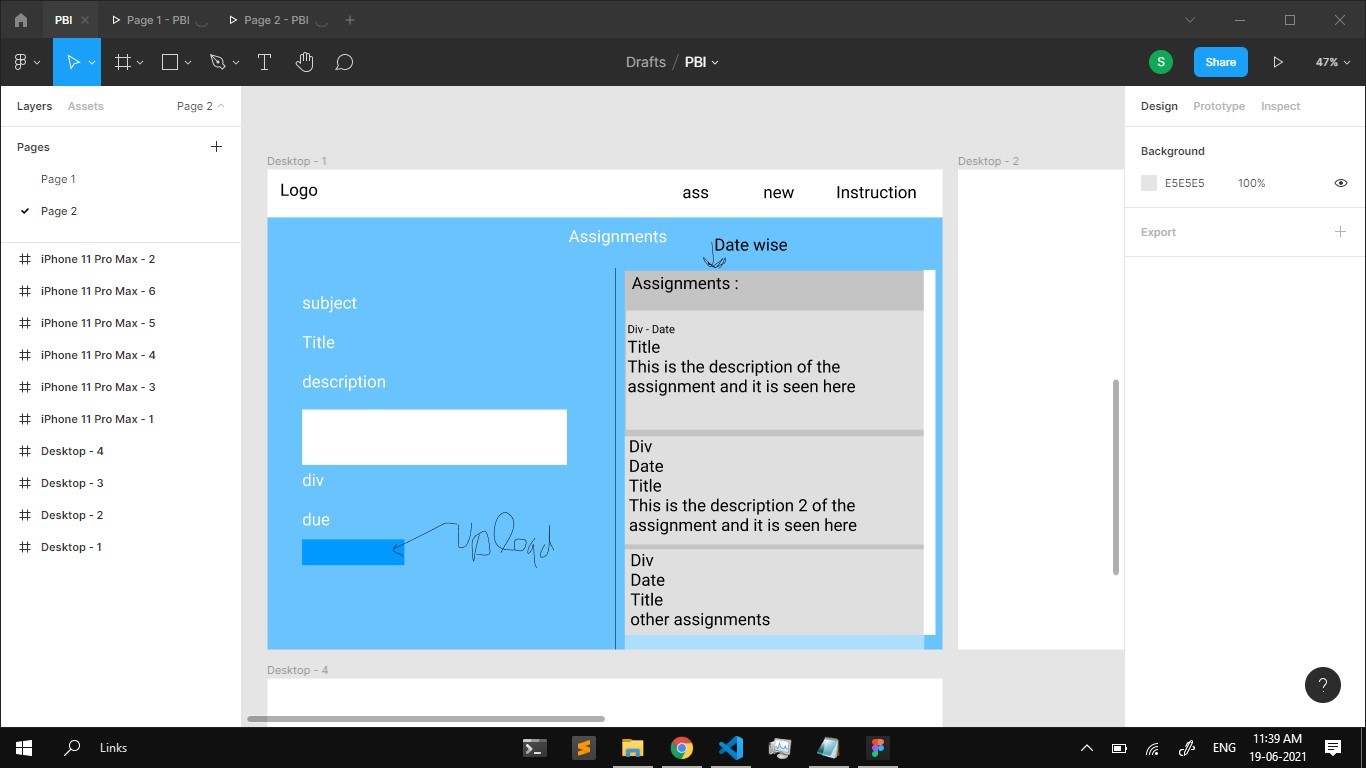Select the Move tool in toolbar
The image size is (1366, 768).
73,62
